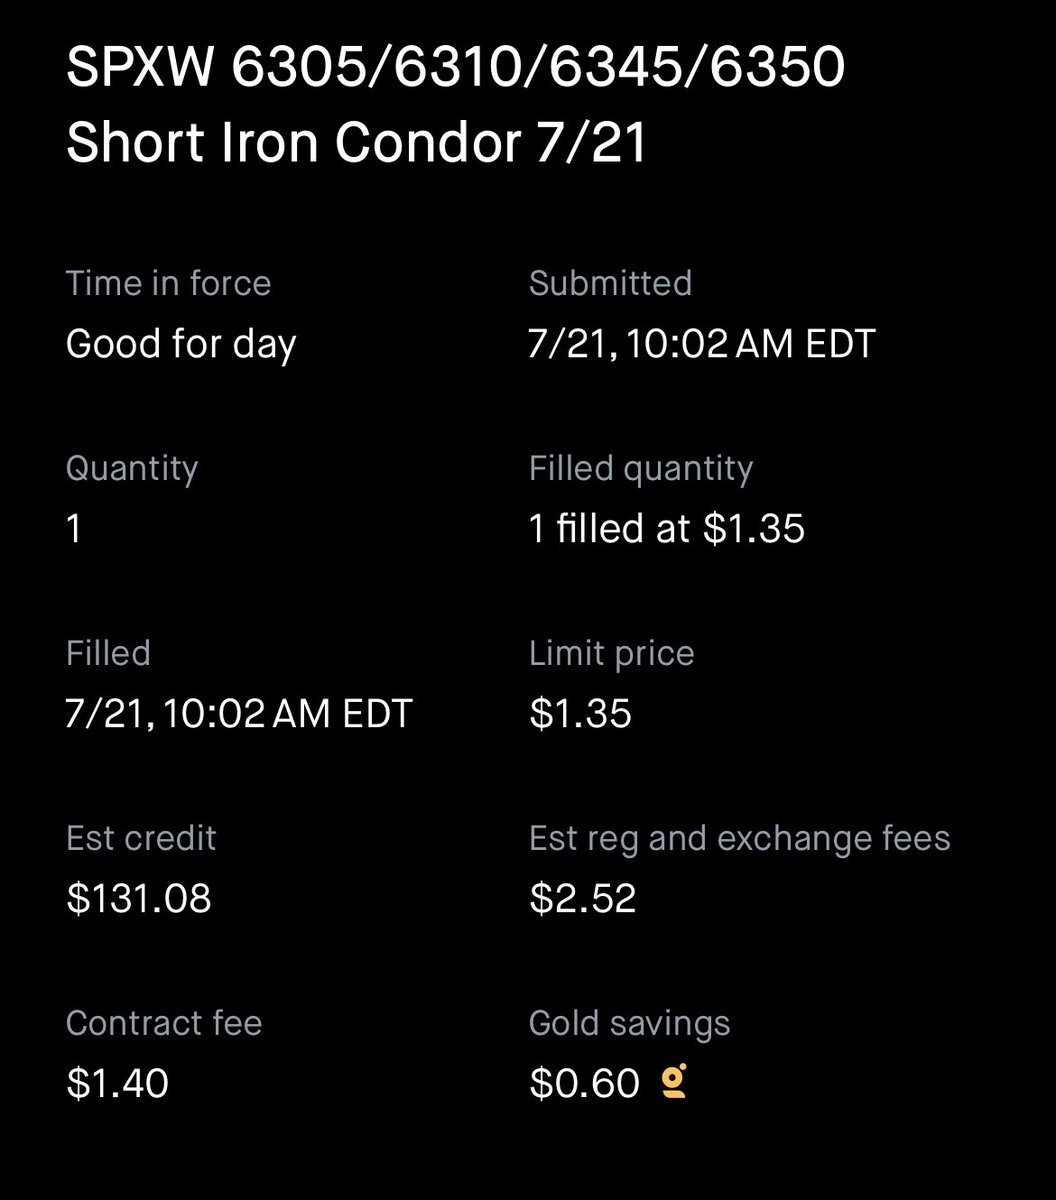This screenshot has height=1200, width=1056.
Task: Select the Good for day value
Action: coord(181,345)
